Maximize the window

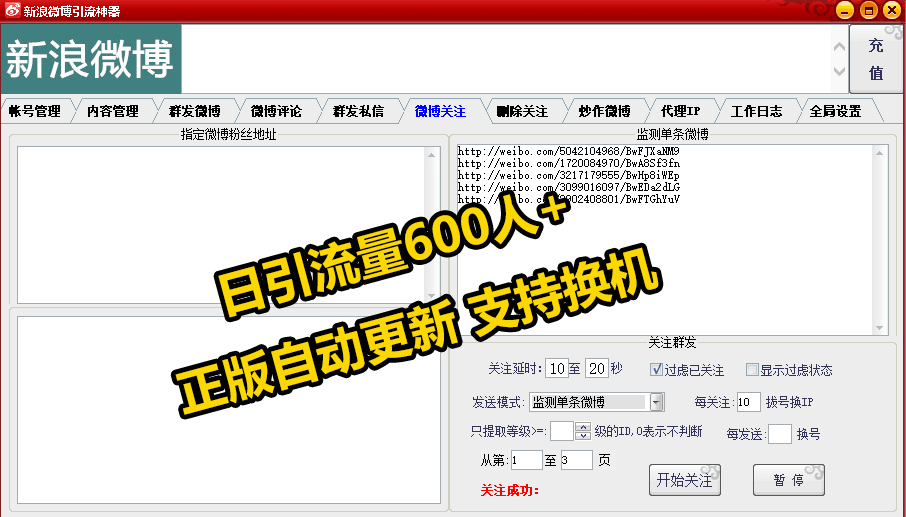868,10
